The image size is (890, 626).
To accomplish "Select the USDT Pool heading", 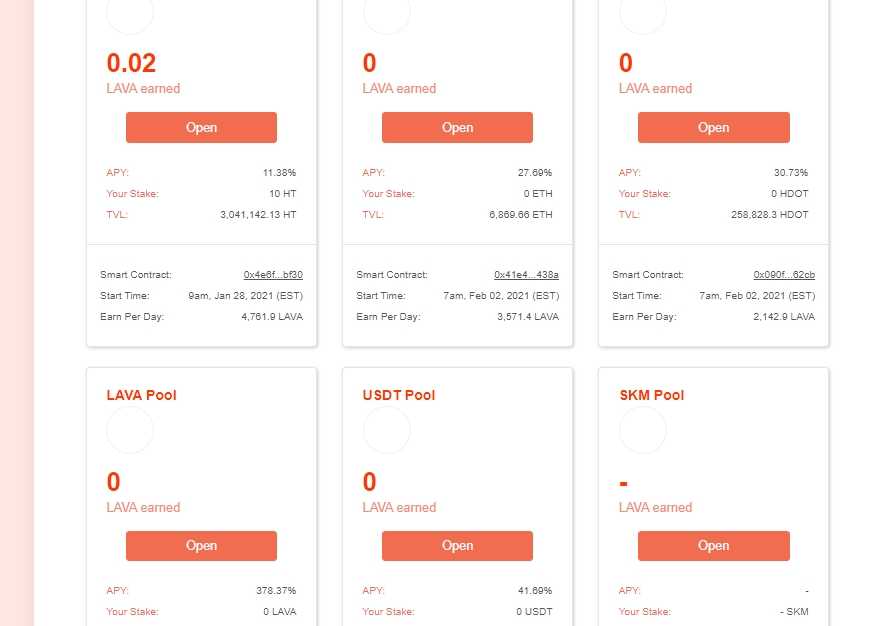I will (399, 395).
